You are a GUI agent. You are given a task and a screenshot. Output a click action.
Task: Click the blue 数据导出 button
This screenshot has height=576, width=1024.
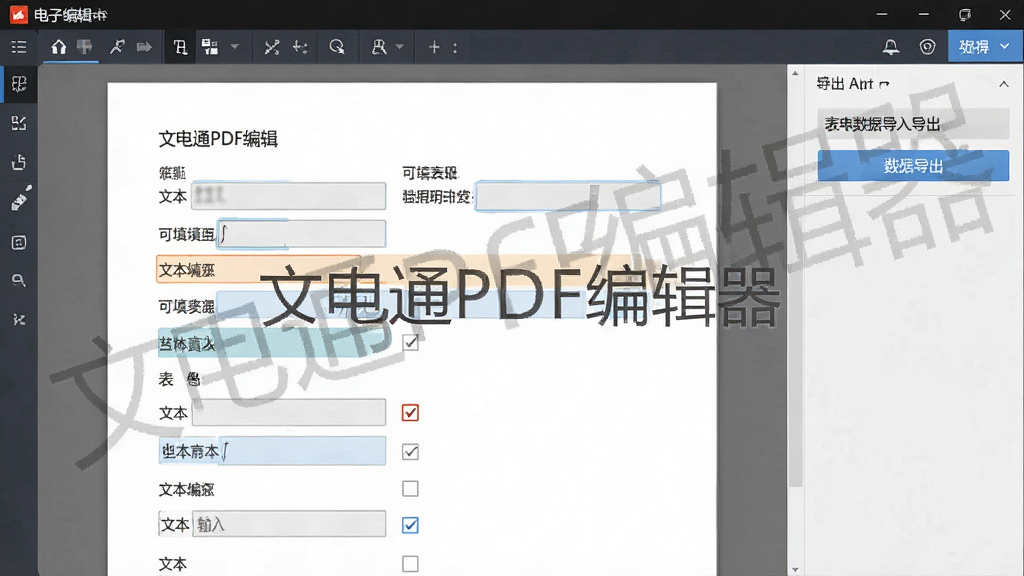(x=913, y=166)
